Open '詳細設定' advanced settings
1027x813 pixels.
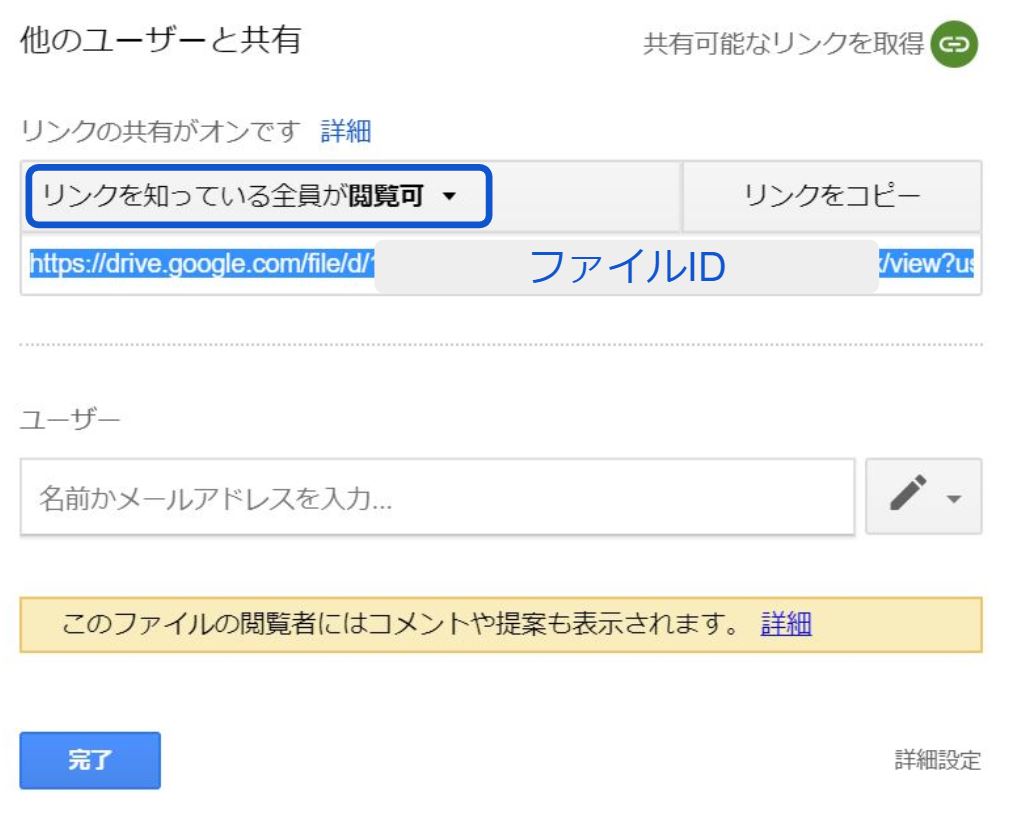click(x=937, y=760)
